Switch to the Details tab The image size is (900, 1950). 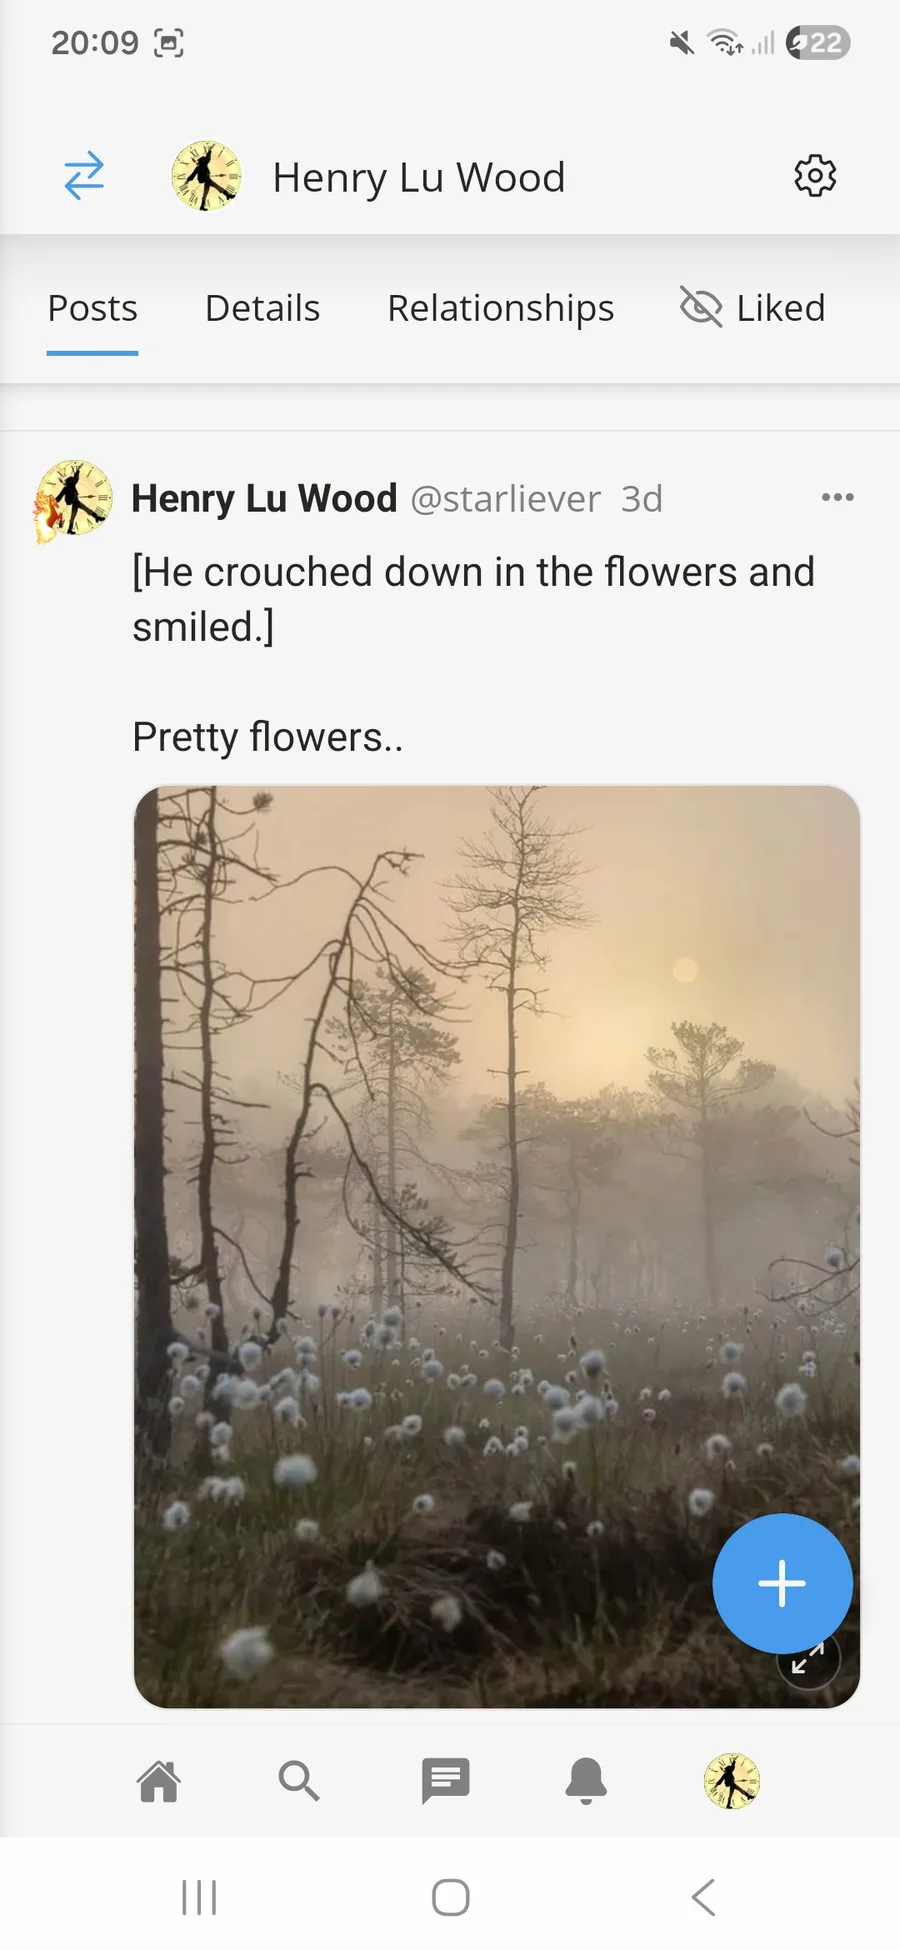262,308
